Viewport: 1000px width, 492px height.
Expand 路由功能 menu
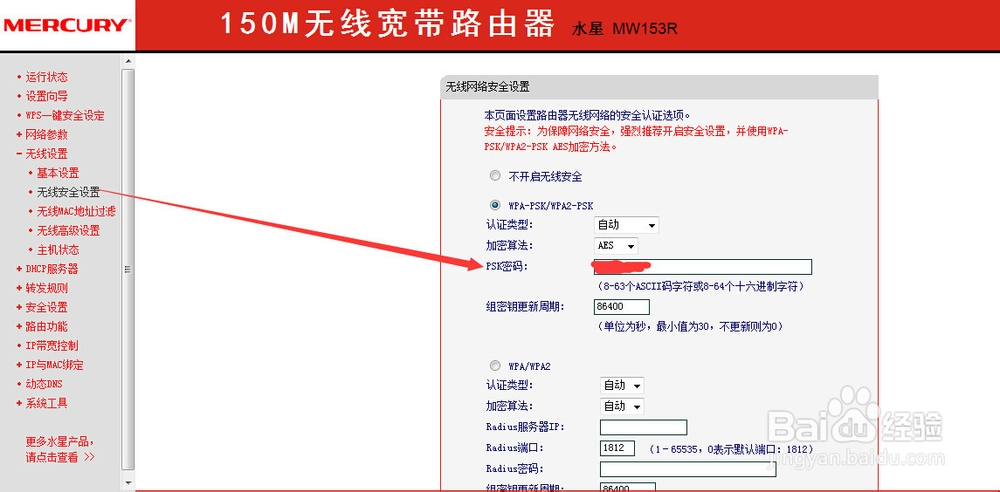46,326
